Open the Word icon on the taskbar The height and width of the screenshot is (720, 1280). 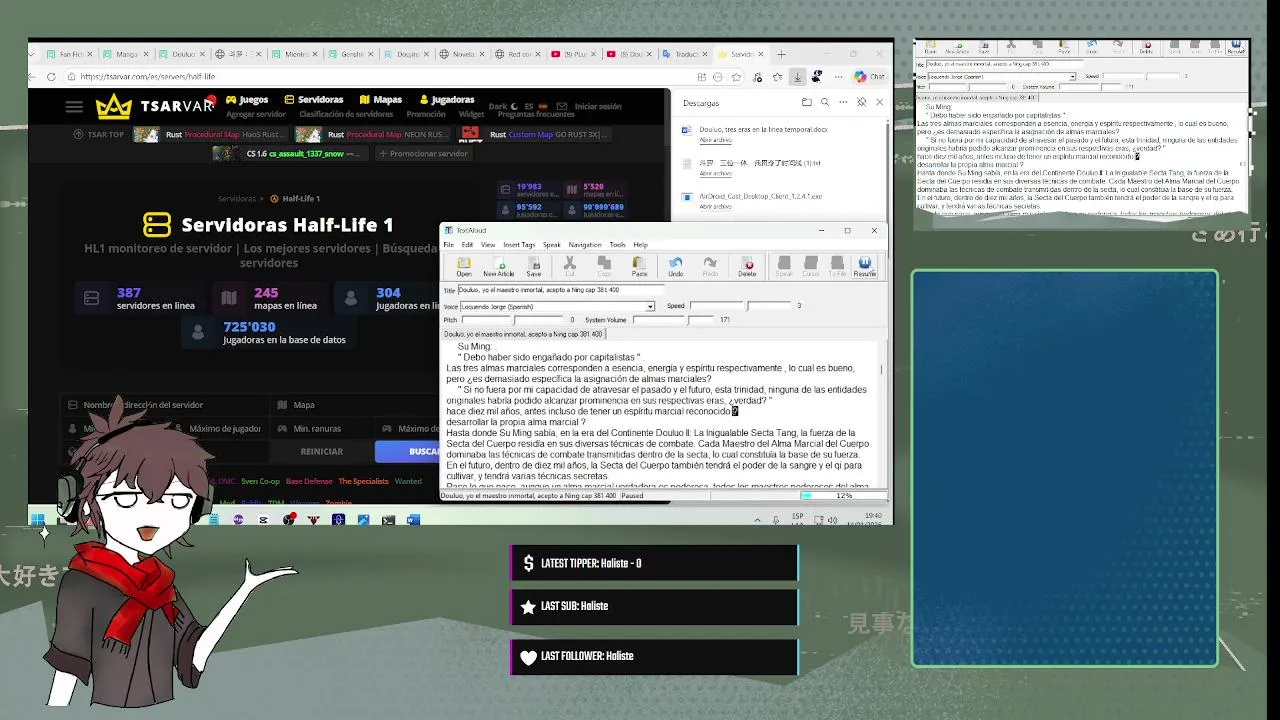pyautogui.click(x=413, y=519)
